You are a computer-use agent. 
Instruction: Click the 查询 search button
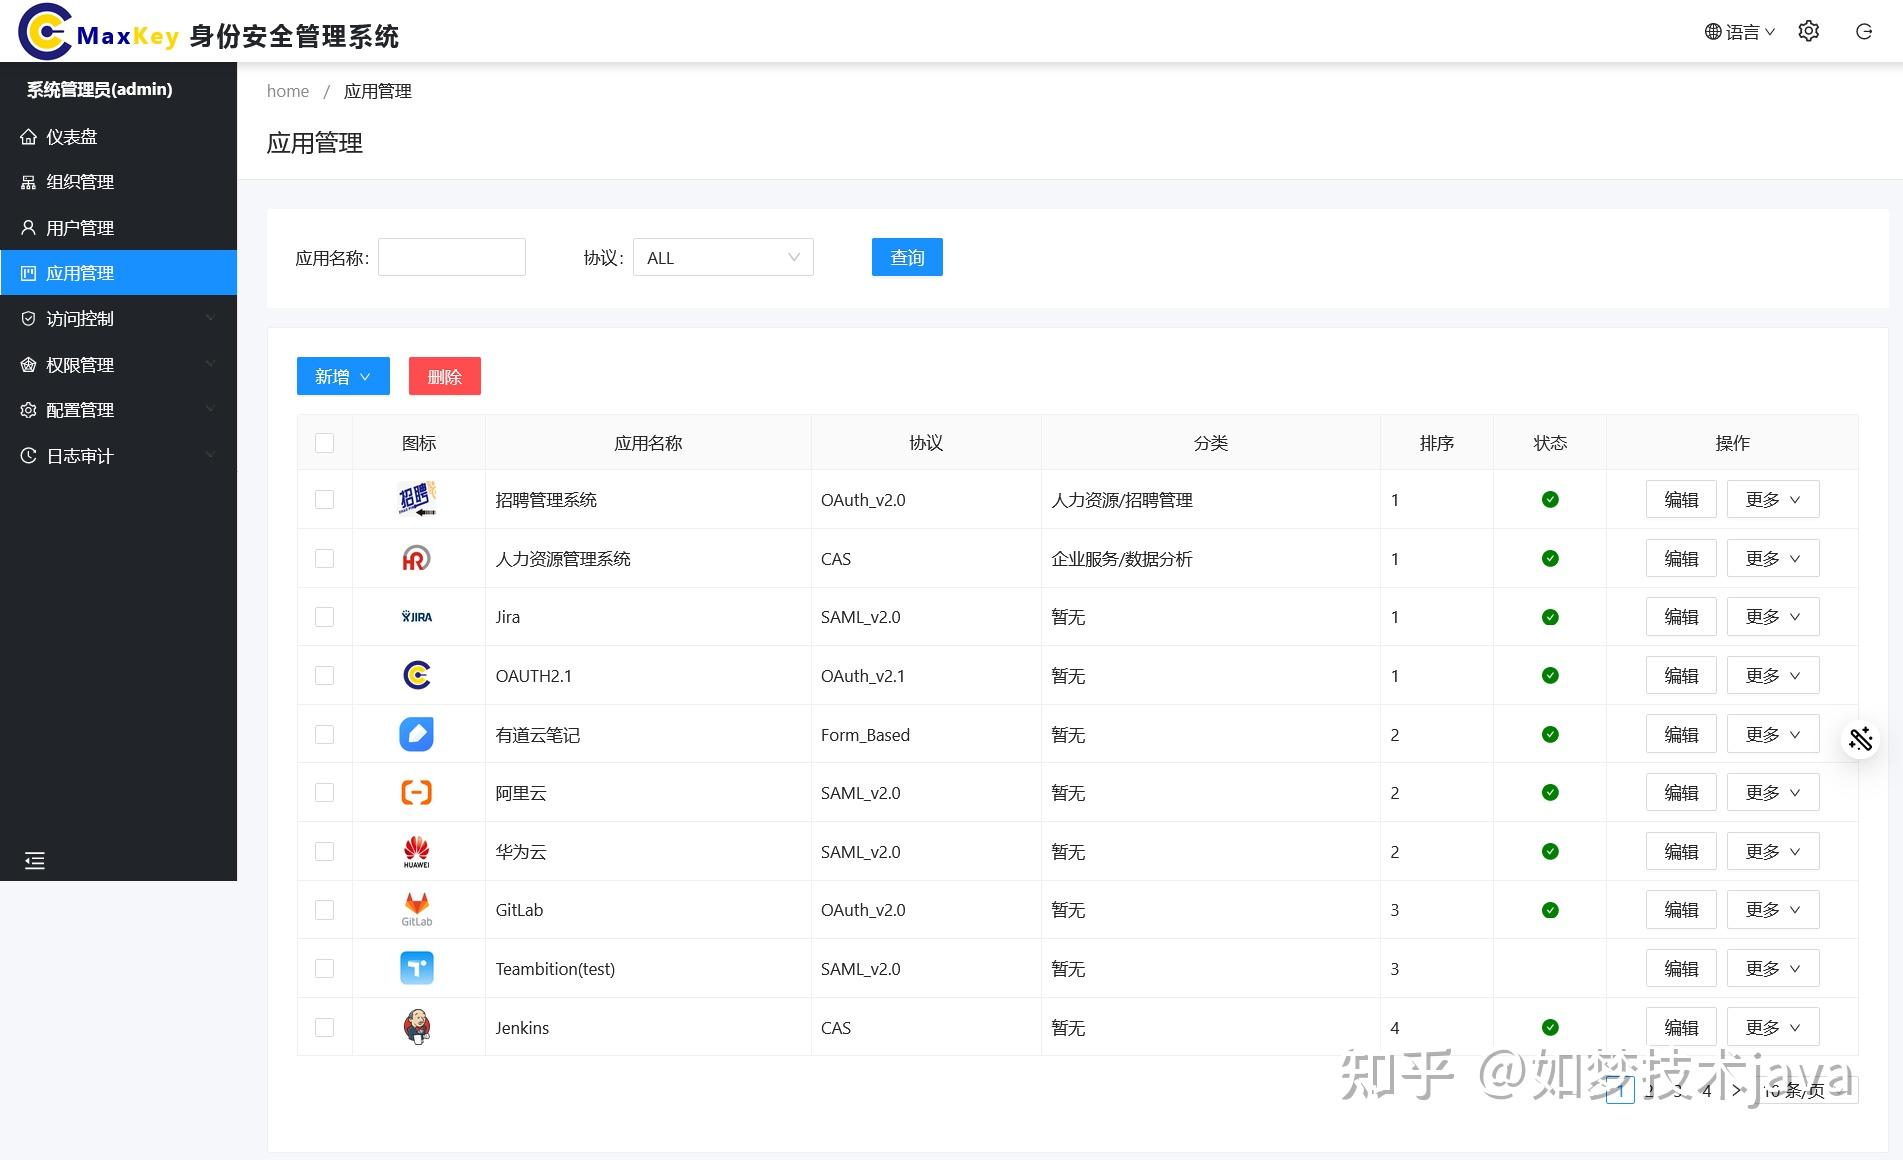pos(906,257)
